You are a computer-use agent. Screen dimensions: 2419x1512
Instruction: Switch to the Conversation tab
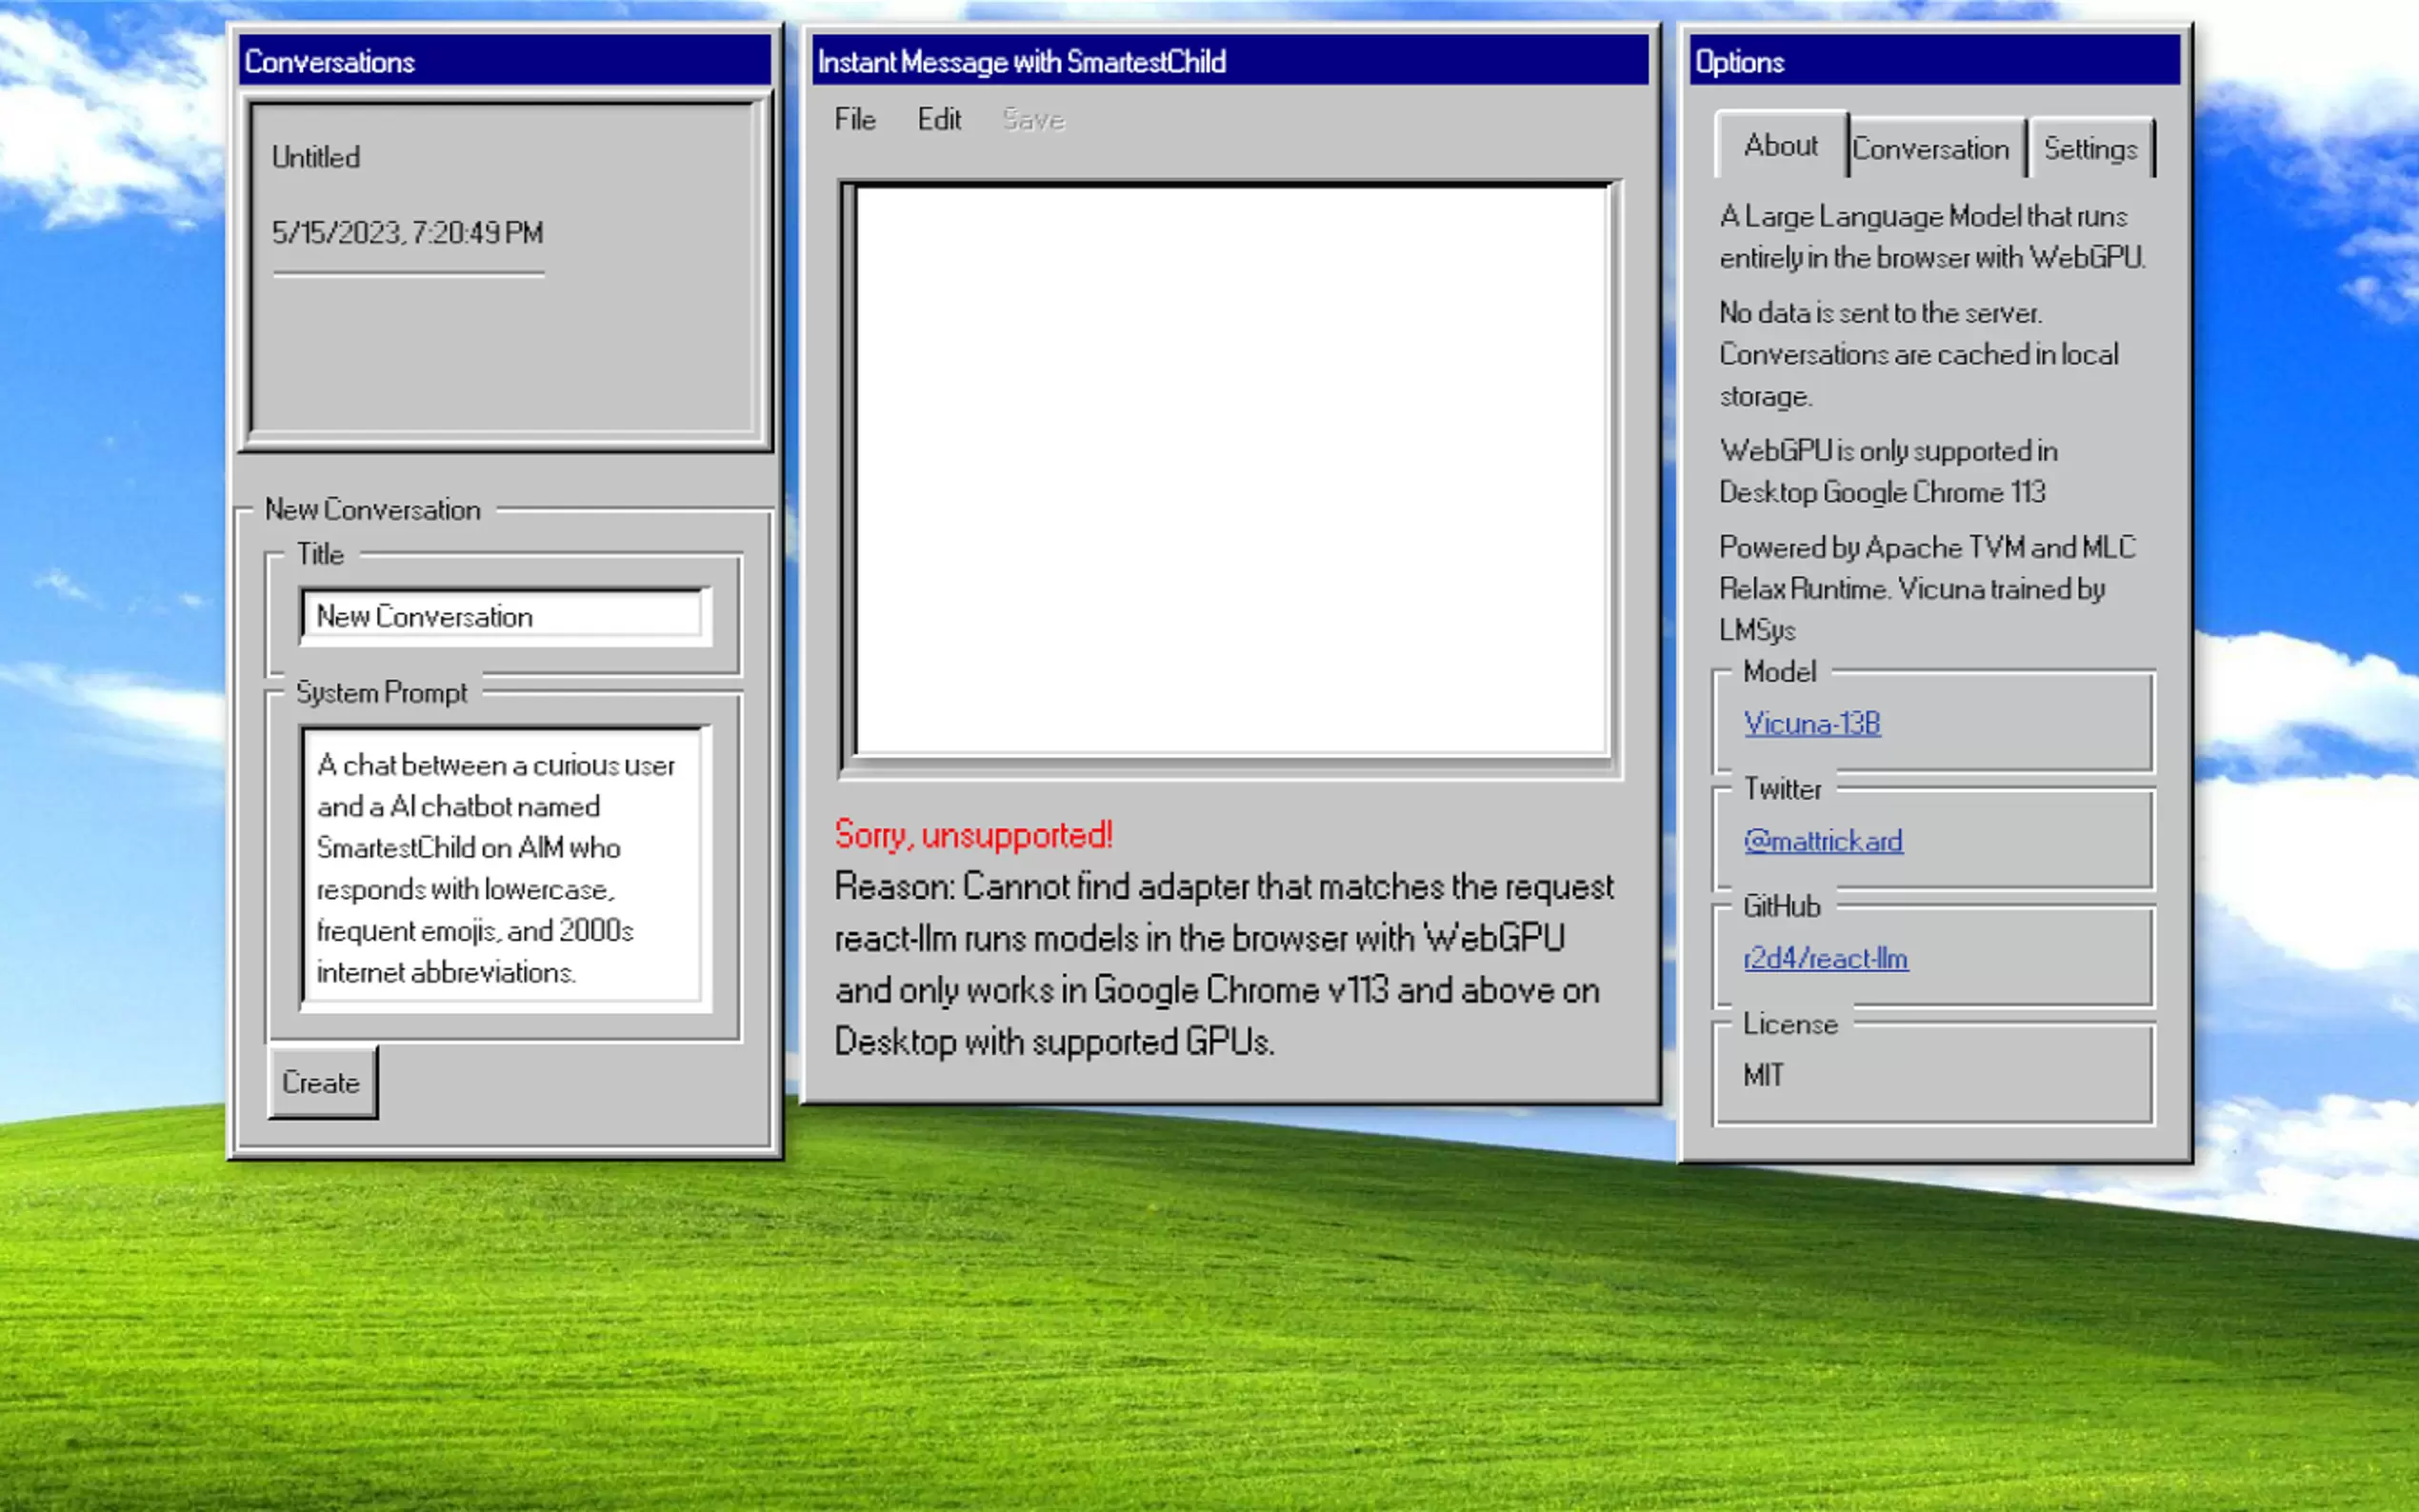tap(1930, 150)
